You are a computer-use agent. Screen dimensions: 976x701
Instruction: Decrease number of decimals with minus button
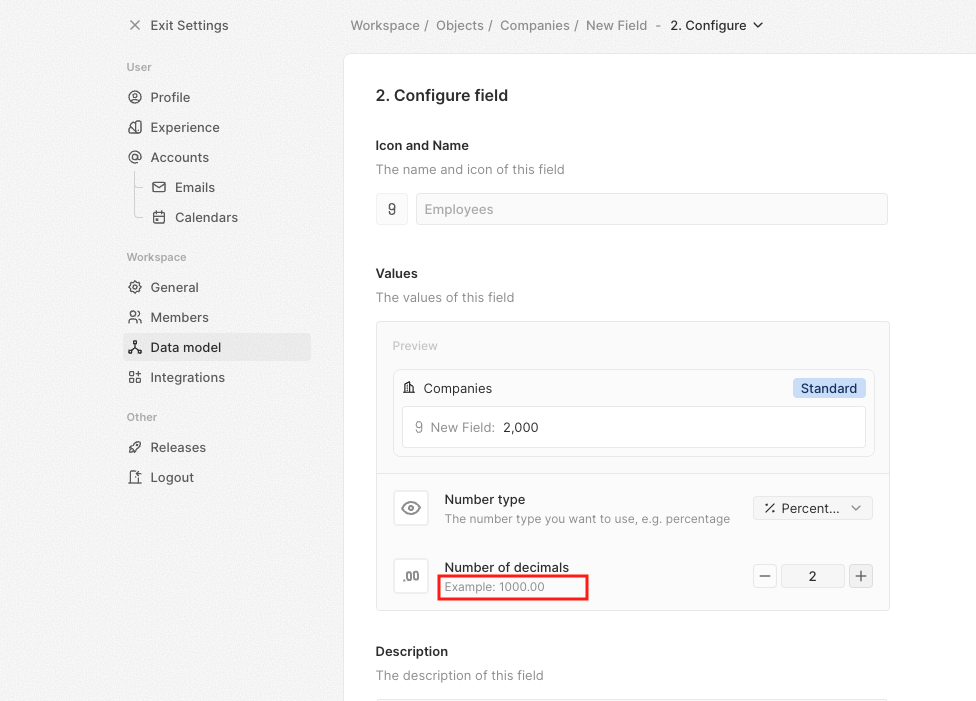pyautogui.click(x=765, y=576)
